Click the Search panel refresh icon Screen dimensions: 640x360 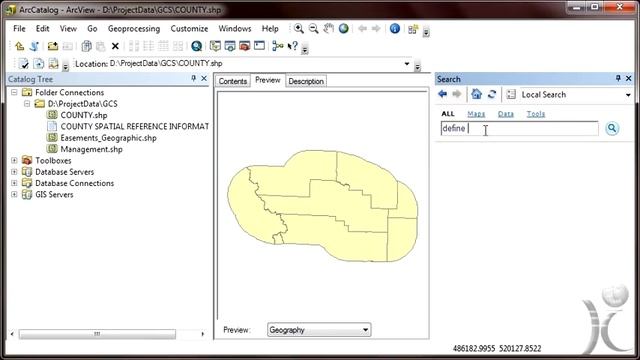pyautogui.click(x=492, y=94)
